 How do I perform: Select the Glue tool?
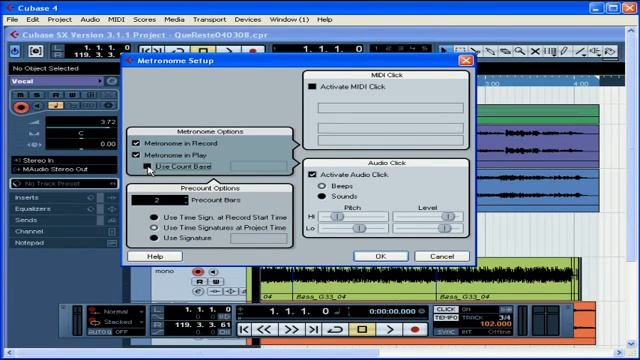click(490, 51)
